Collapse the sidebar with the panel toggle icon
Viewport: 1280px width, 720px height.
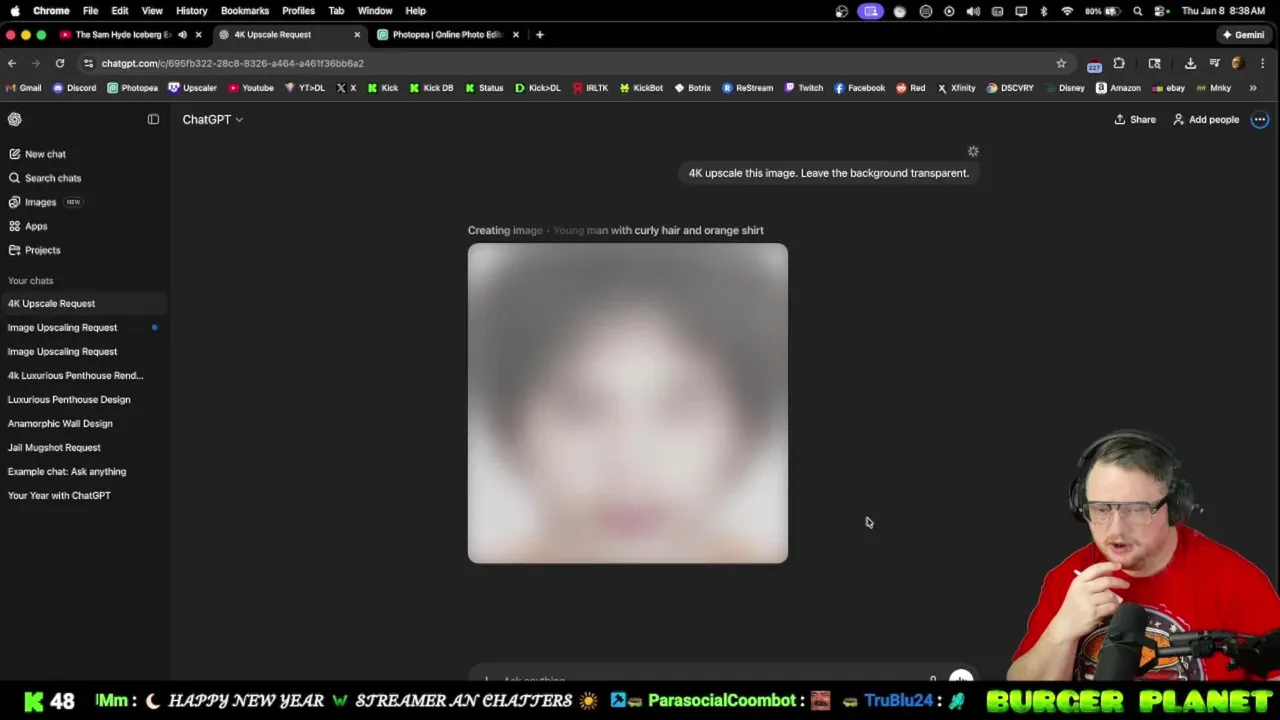coord(153,119)
